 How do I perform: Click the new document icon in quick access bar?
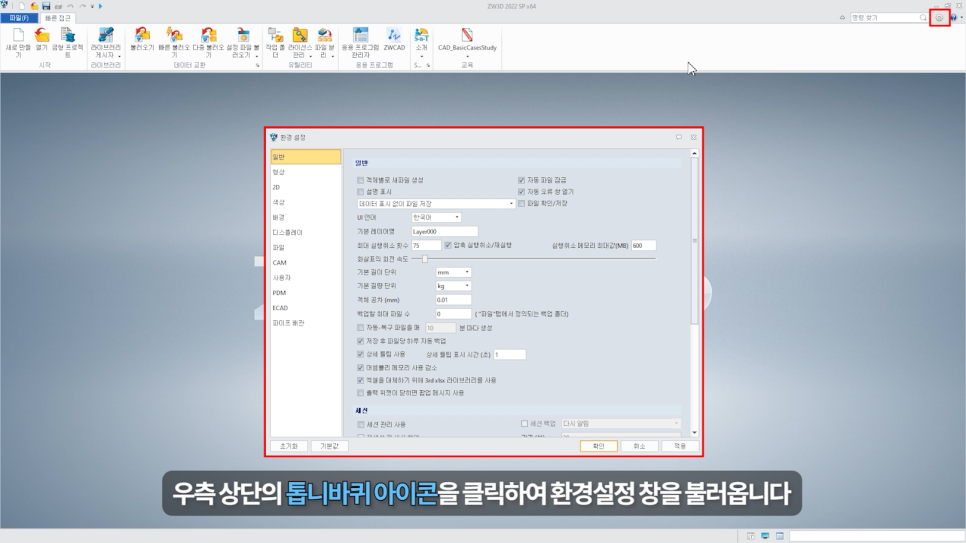22,6
